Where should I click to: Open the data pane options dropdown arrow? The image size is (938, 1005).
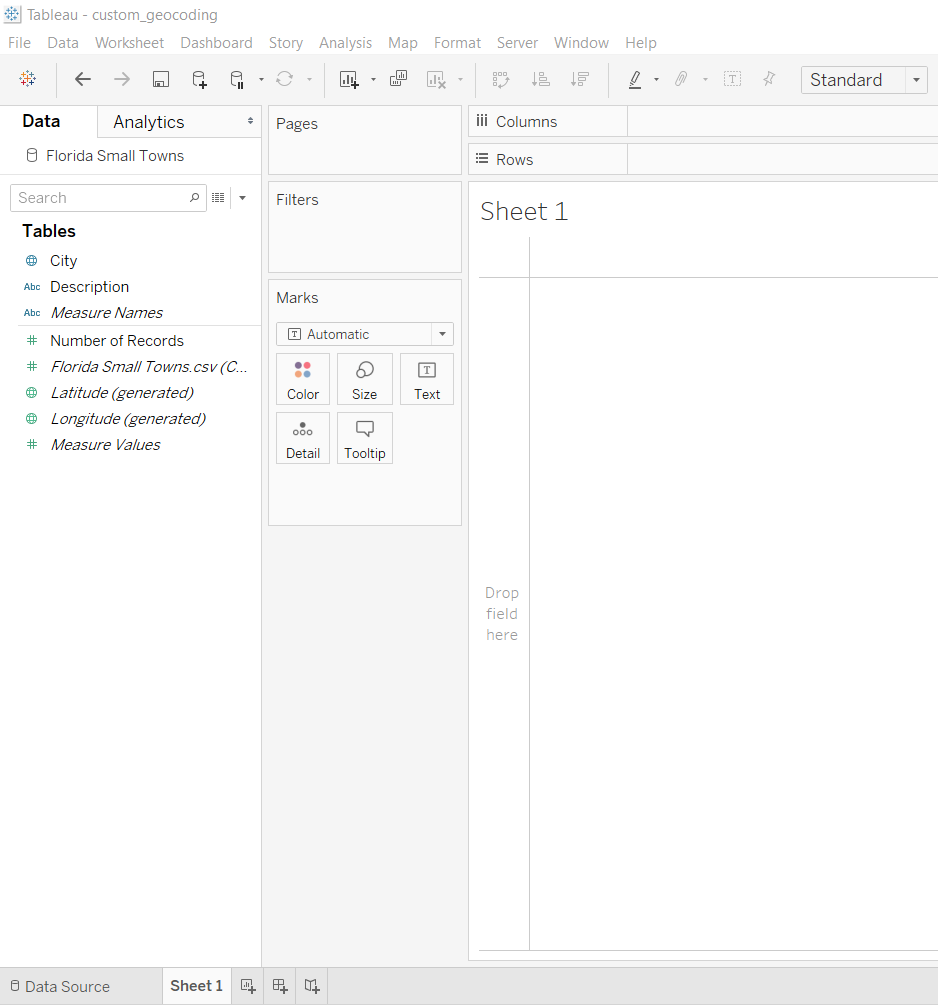pos(242,197)
